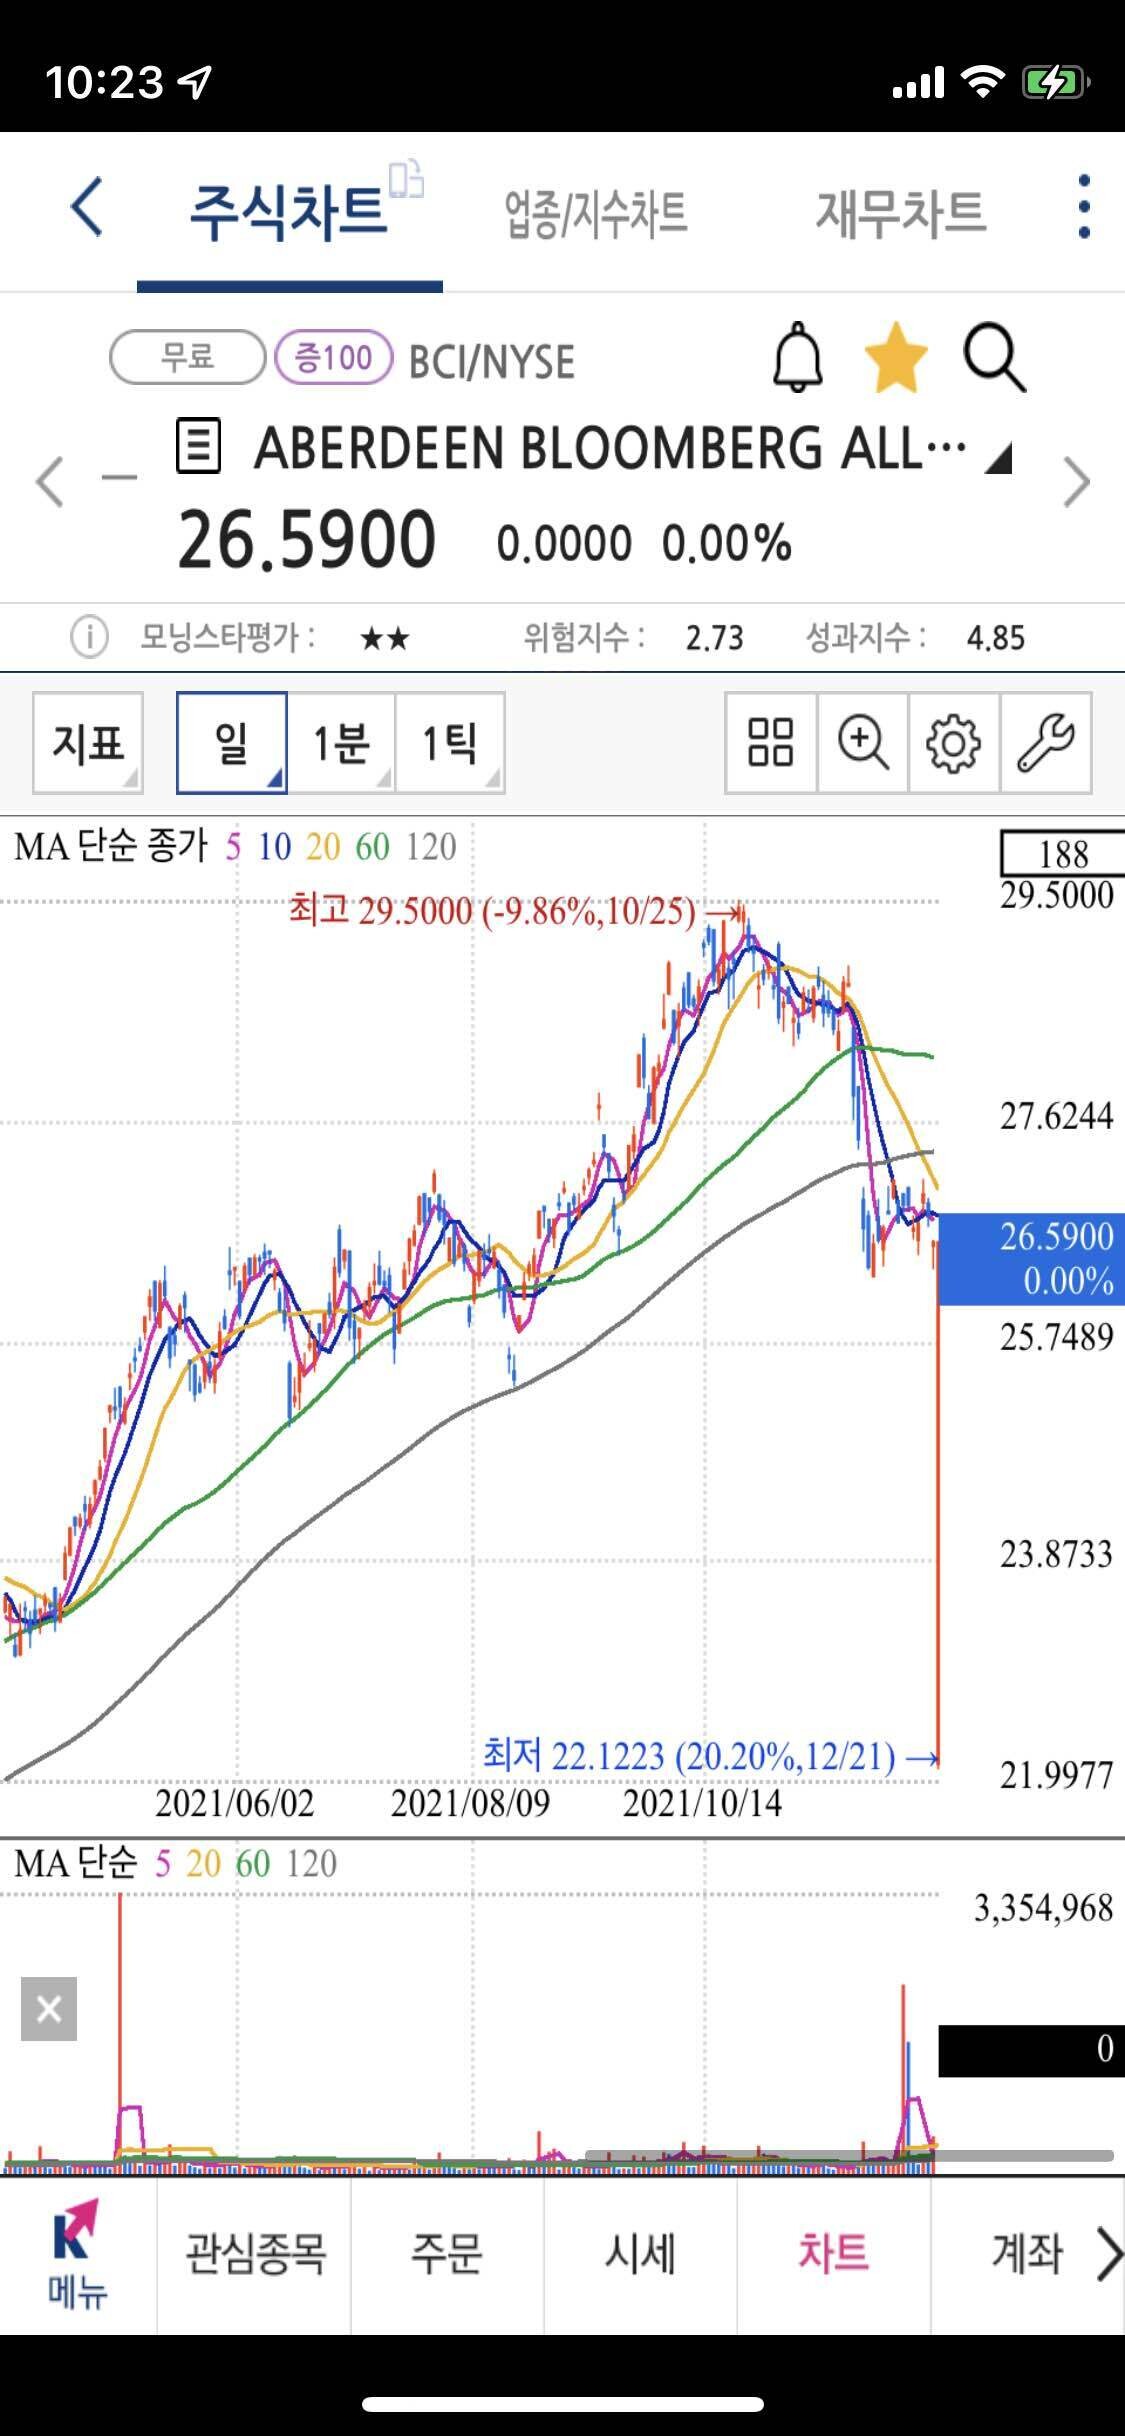Open 관심종목 watchlist tab
Image resolution: width=1125 pixels, height=2436 pixels.
254,2255
